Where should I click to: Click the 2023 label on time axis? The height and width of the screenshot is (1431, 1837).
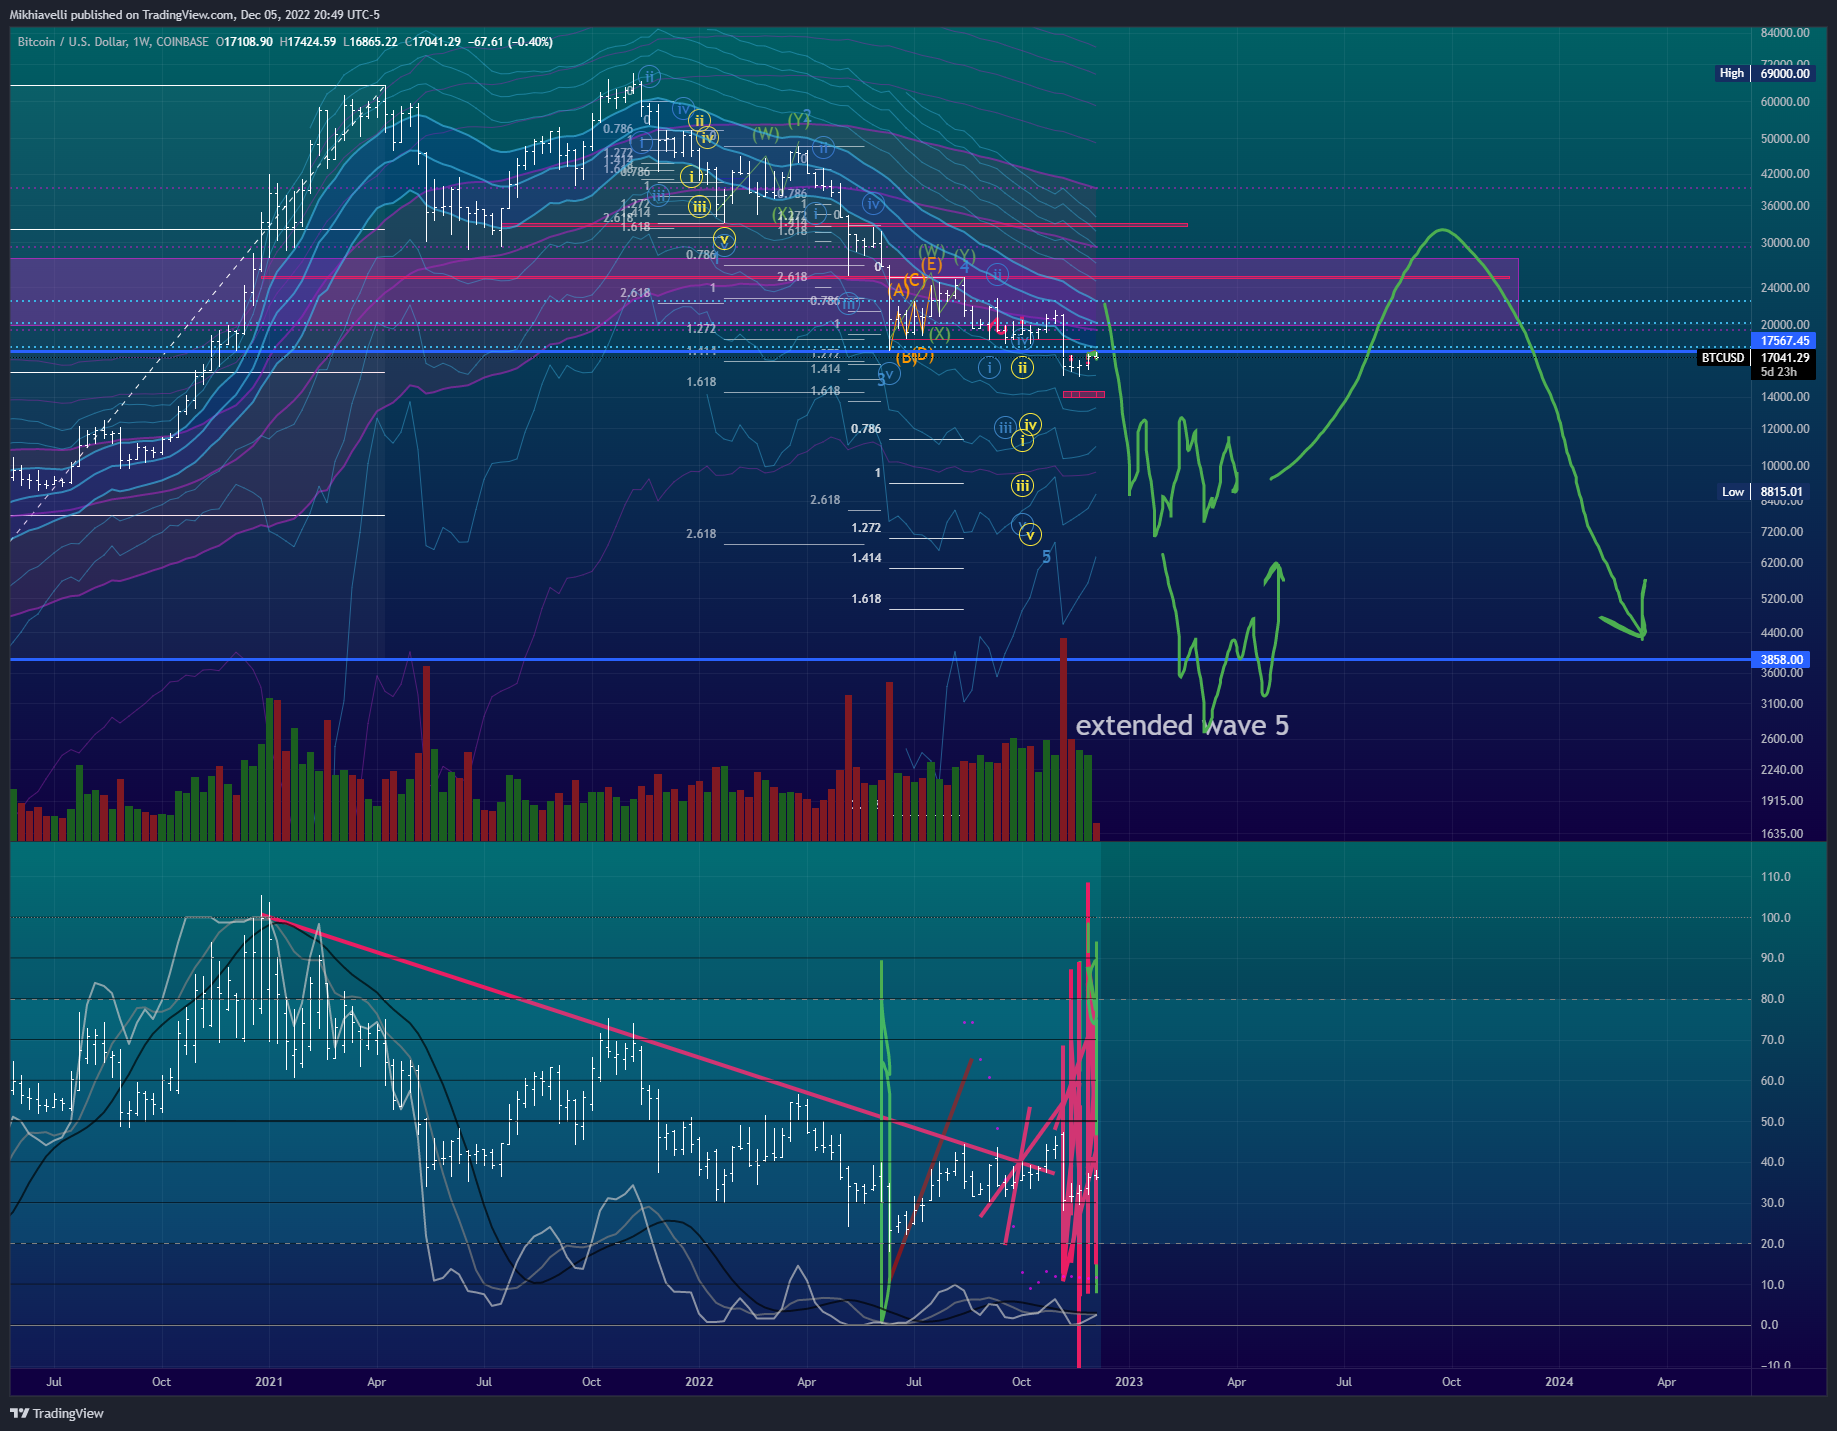point(1129,1382)
